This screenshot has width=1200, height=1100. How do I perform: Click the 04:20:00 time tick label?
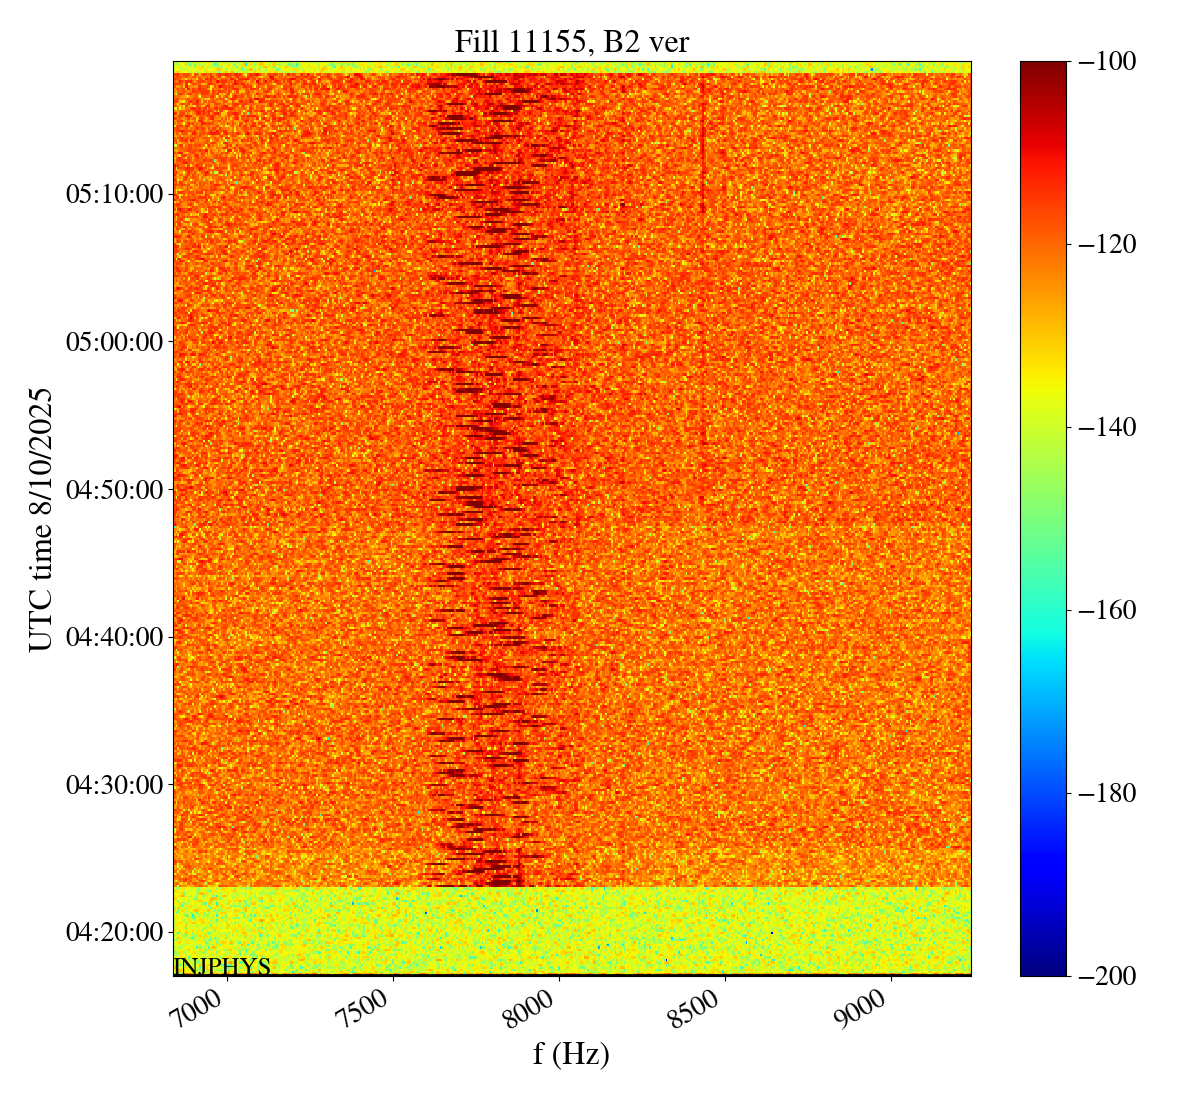click(114, 932)
